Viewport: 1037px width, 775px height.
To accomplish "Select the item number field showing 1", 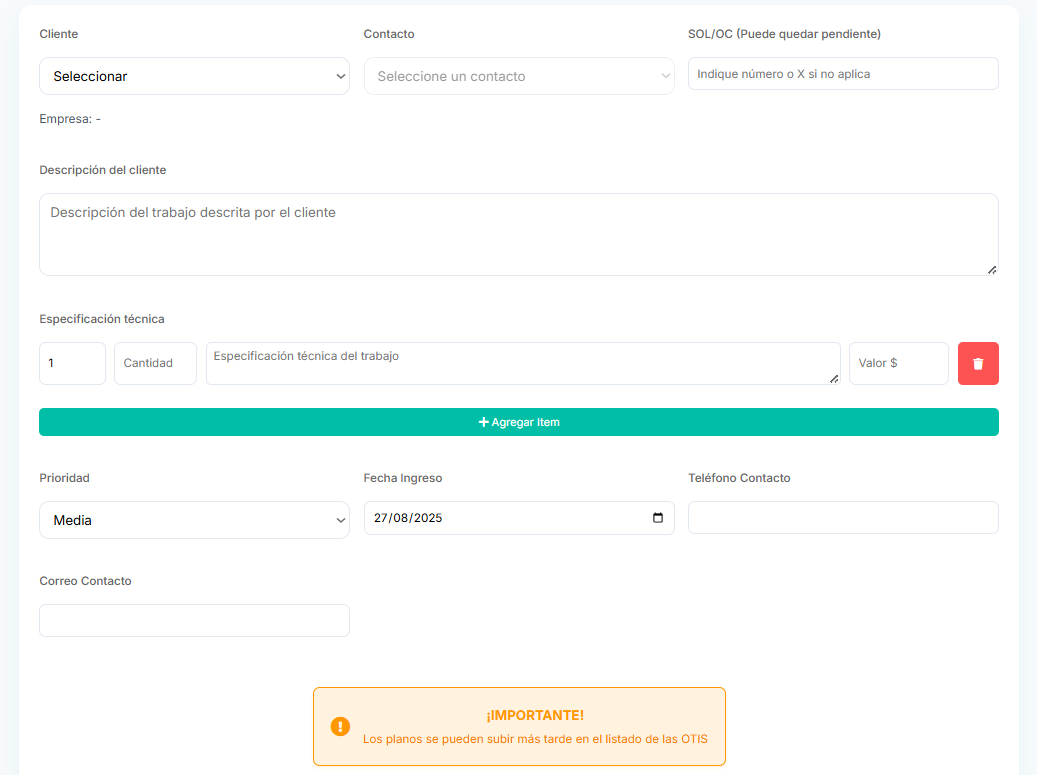I will click(72, 363).
